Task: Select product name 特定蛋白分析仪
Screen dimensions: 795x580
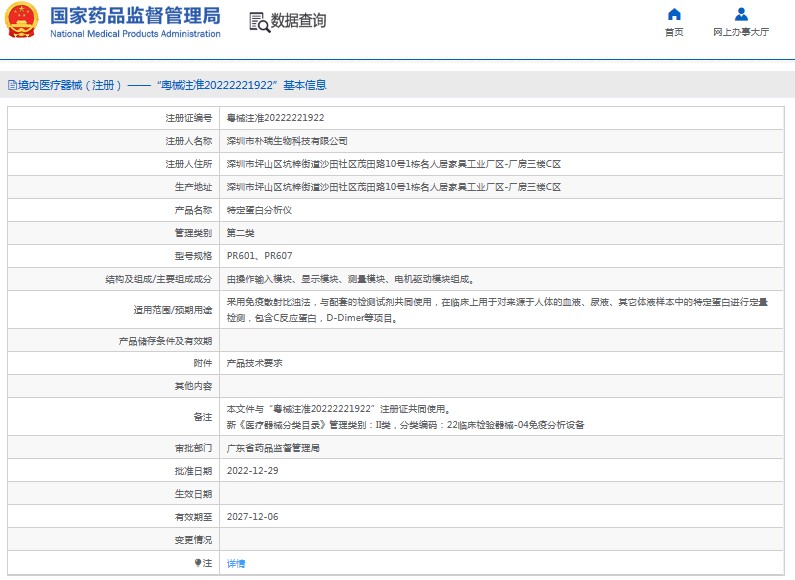Action: pos(259,210)
